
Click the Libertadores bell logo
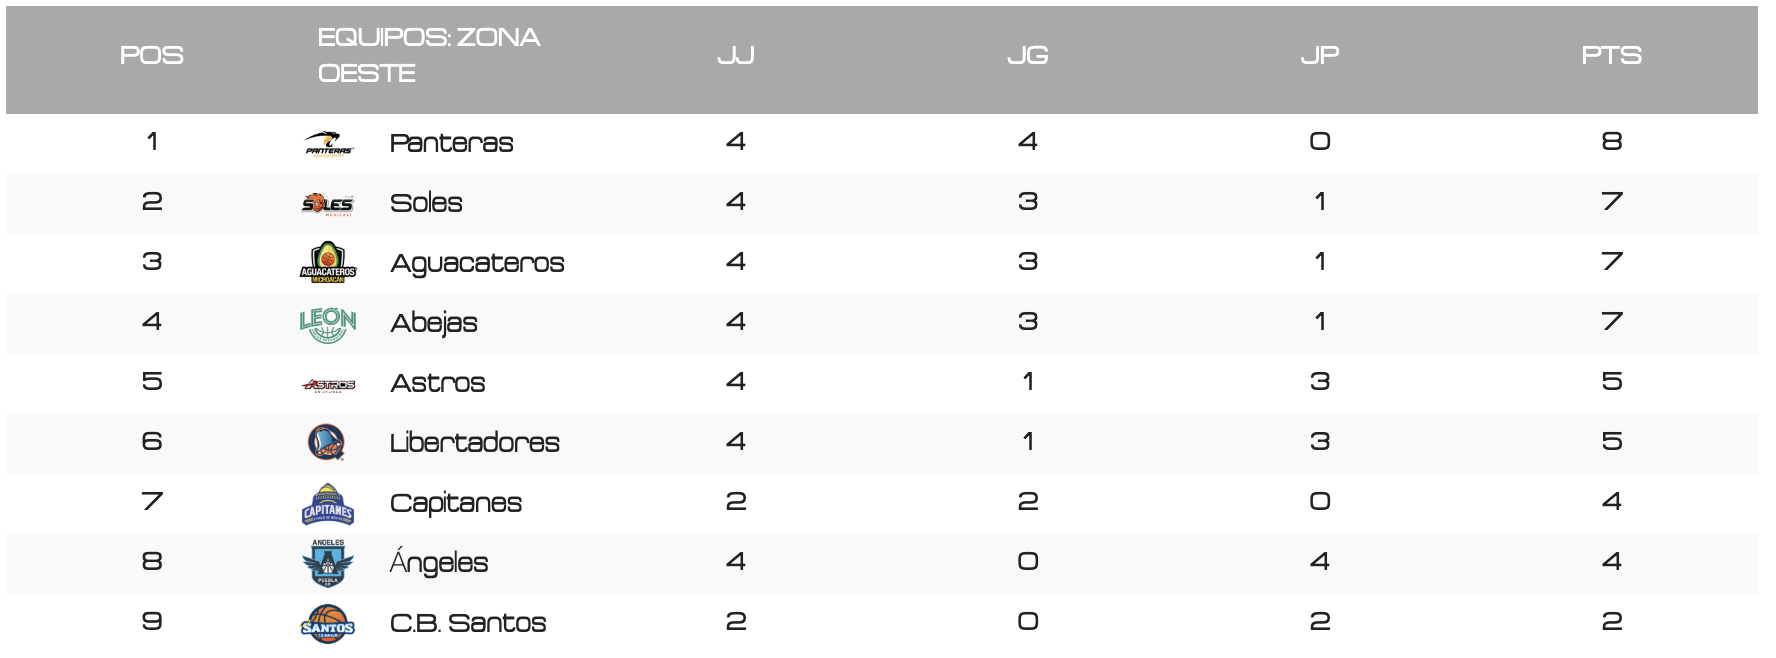click(x=327, y=442)
